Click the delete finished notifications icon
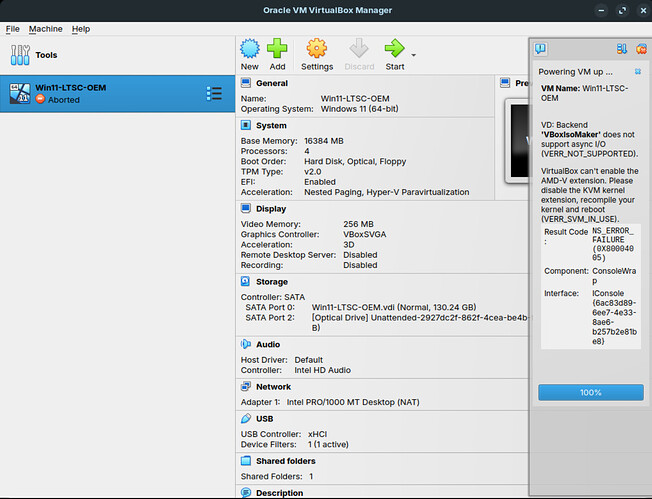This screenshot has height=499, width=652. point(641,49)
